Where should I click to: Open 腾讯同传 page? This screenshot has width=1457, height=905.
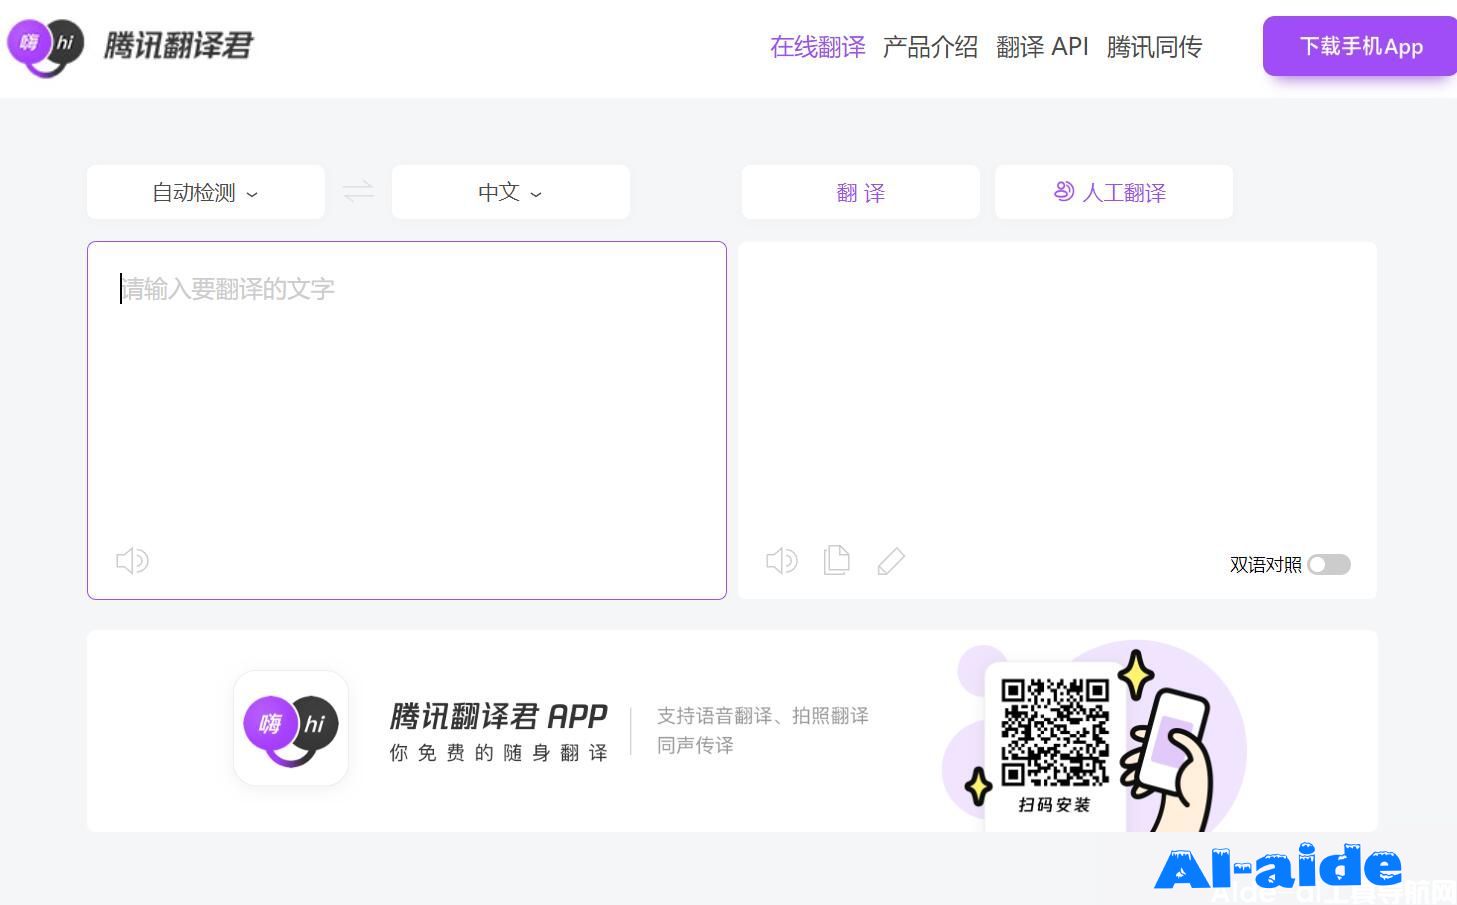[x=1154, y=47]
